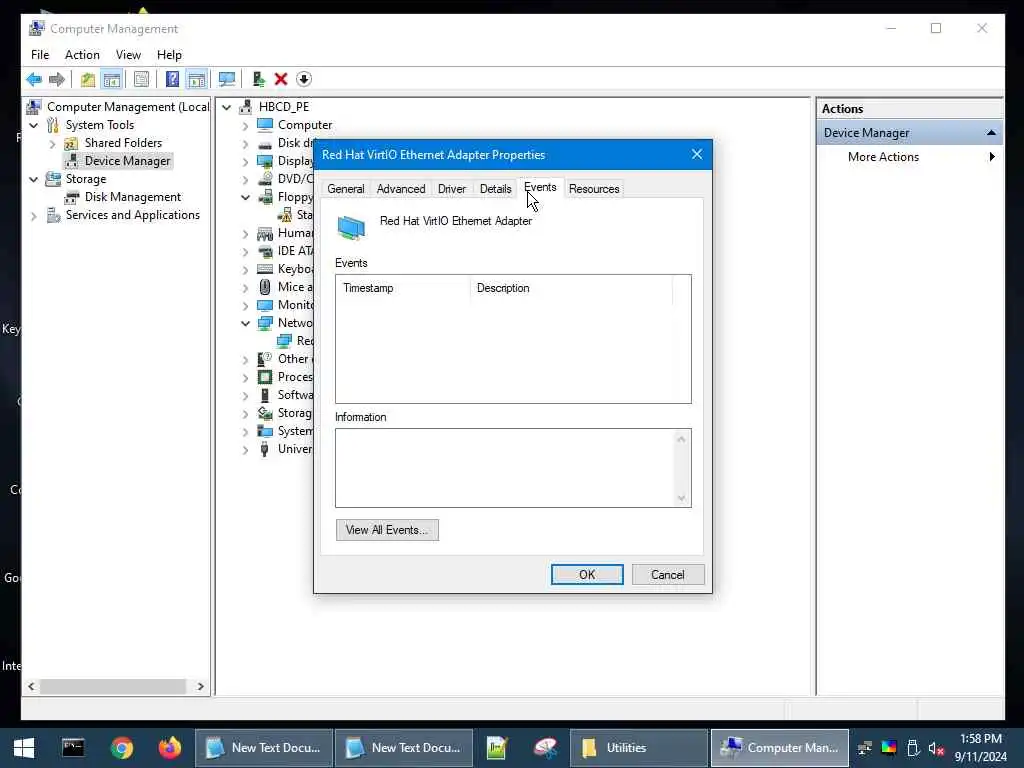Click the red X Uninstall device icon
1024x768 pixels.
[281, 79]
